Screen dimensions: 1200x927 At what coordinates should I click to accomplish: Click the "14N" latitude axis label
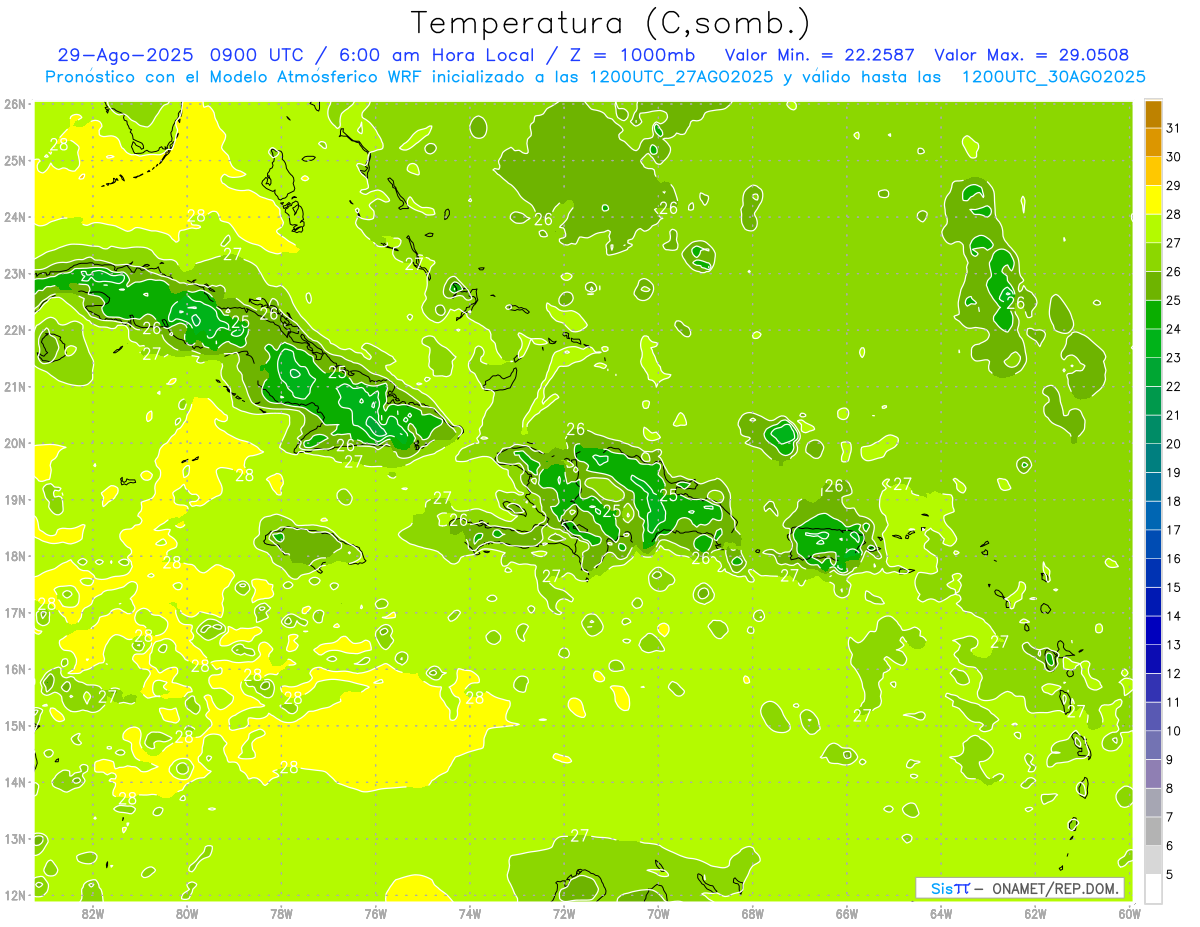[14, 782]
